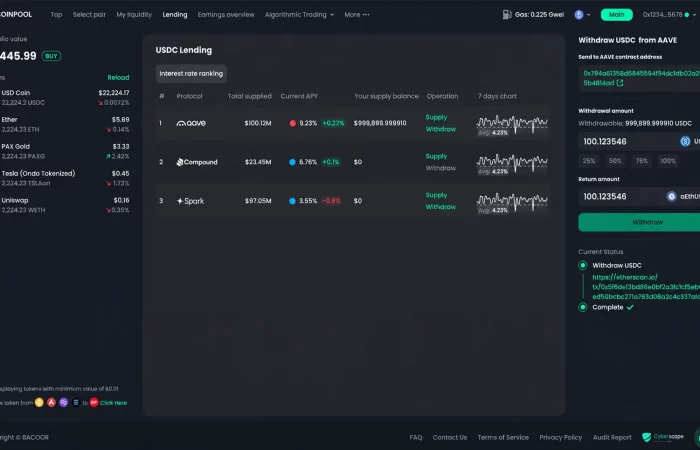Click the red APY dot for Aave

point(292,123)
